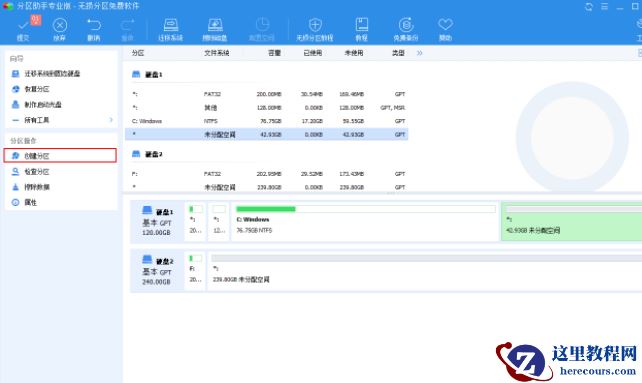Viewport: 642px width, 383px height.
Task: Select the 239.80GB unallocated row in list
Action: (267, 187)
